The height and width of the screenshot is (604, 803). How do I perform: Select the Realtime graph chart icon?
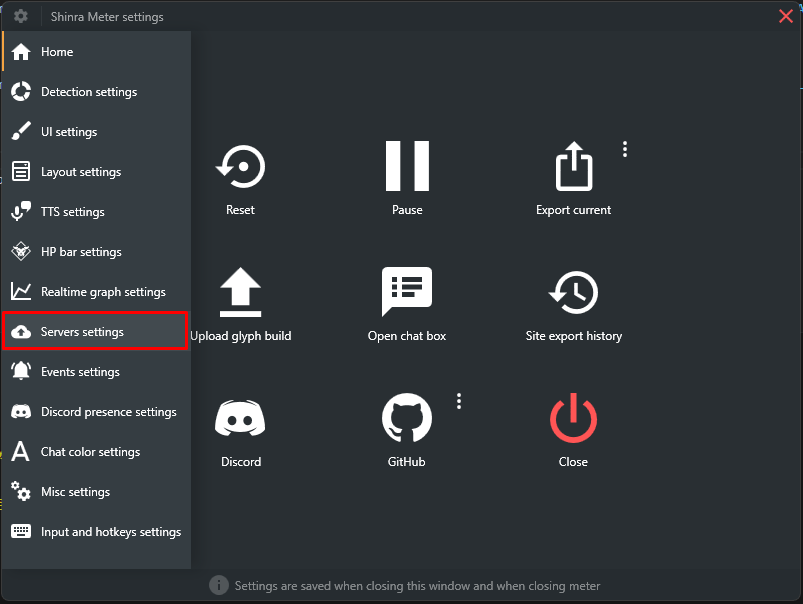20,291
